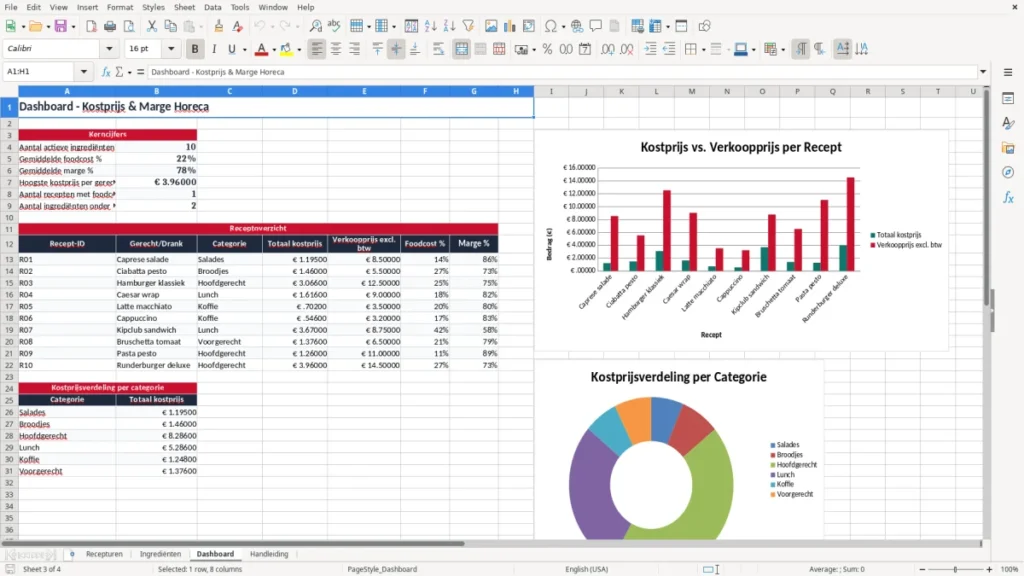Image resolution: width=1024 pixels, height=576 pixels.
Task: Insert a special character
Action: [x=551, y=26]
